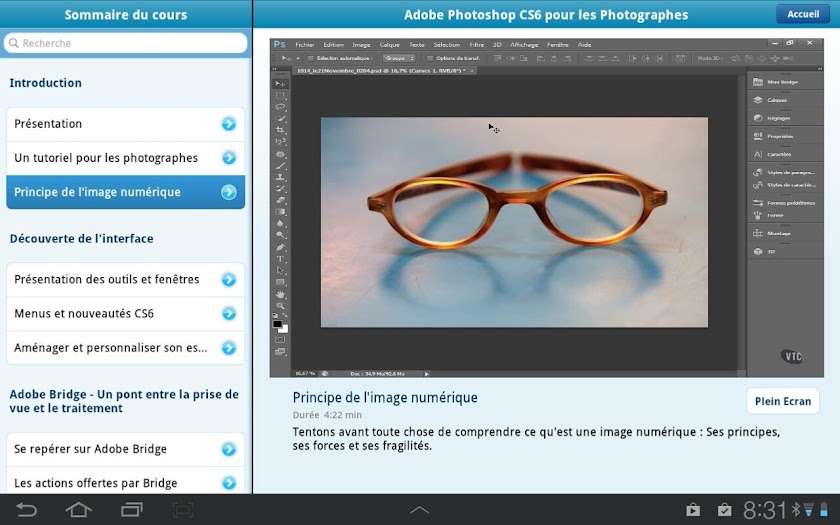Screen dimensions: 840x525
Task: Select the Horizontal Type tool
Action: [x=280, y=259]
